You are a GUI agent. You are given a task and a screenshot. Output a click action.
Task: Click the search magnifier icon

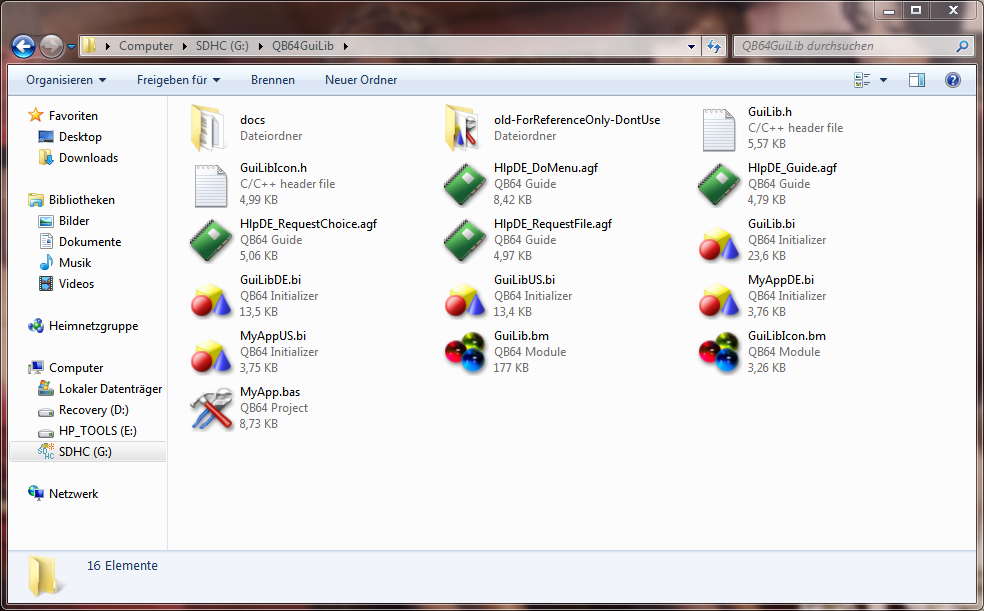coord(962,46)
